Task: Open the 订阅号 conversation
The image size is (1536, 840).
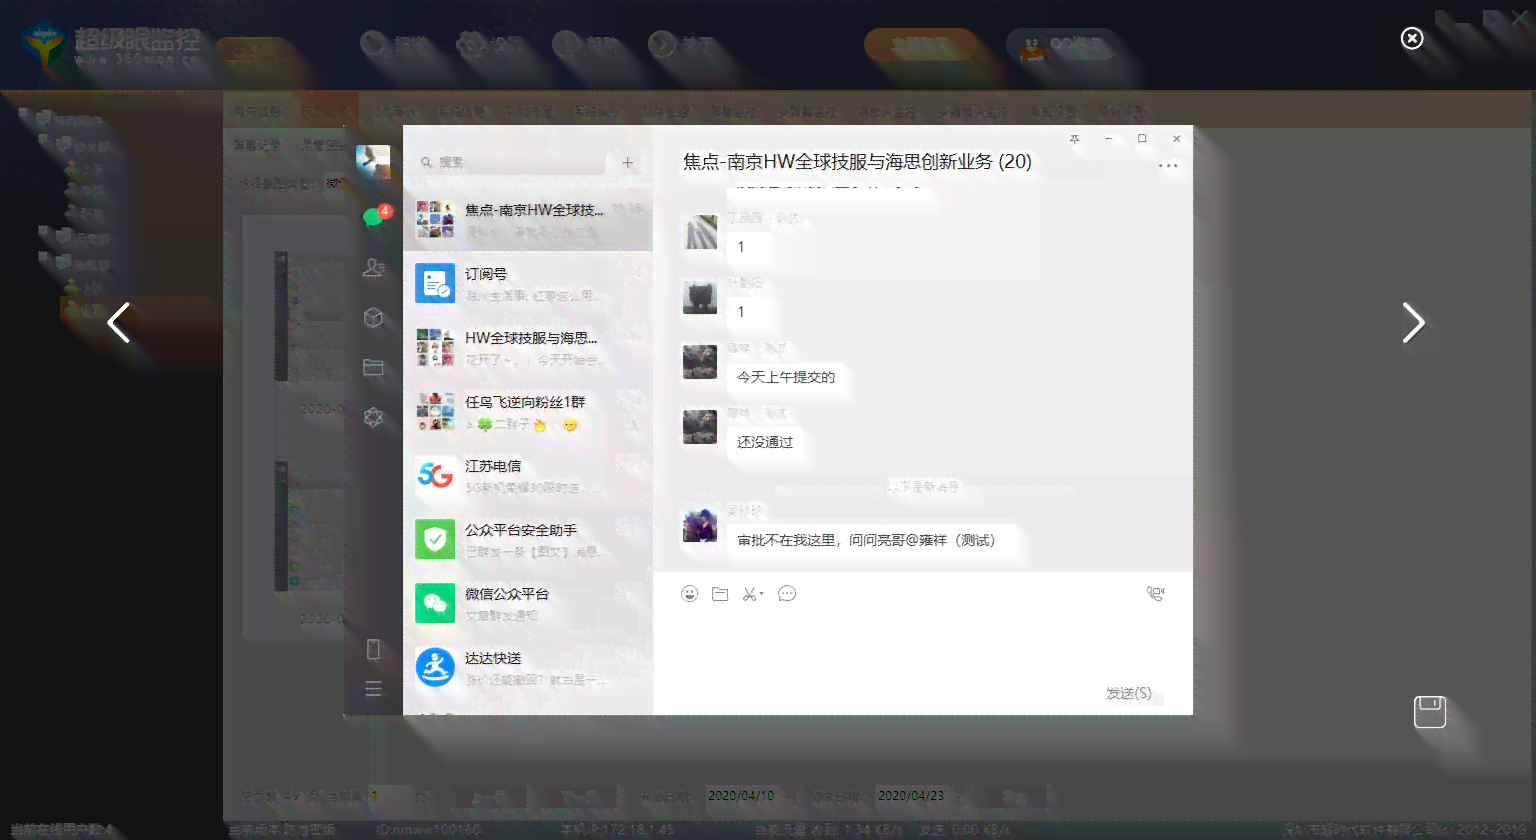Action: 528,283
